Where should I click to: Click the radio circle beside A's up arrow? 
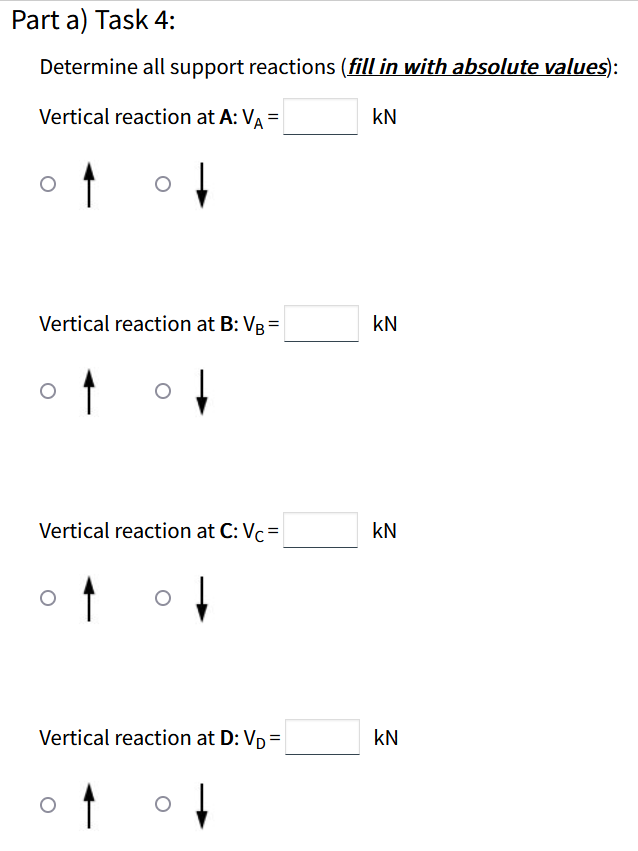click(x=47, y=184)
